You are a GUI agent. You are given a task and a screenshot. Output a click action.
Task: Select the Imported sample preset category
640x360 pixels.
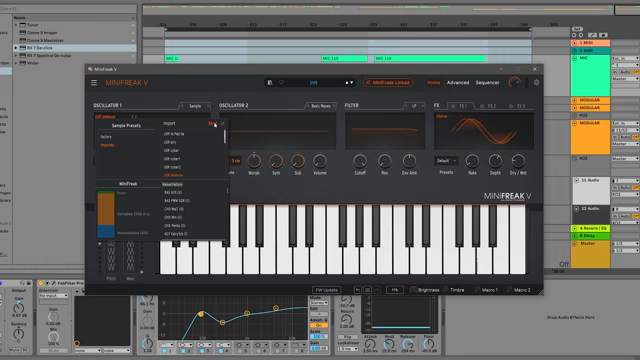(x=107, y=145)
